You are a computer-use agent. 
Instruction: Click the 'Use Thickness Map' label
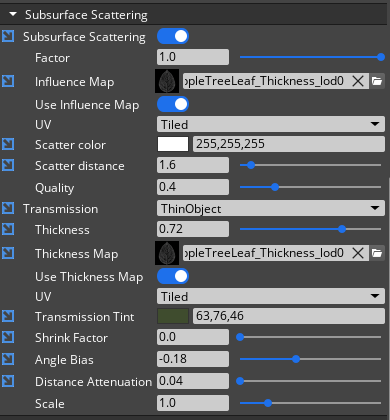89,277
